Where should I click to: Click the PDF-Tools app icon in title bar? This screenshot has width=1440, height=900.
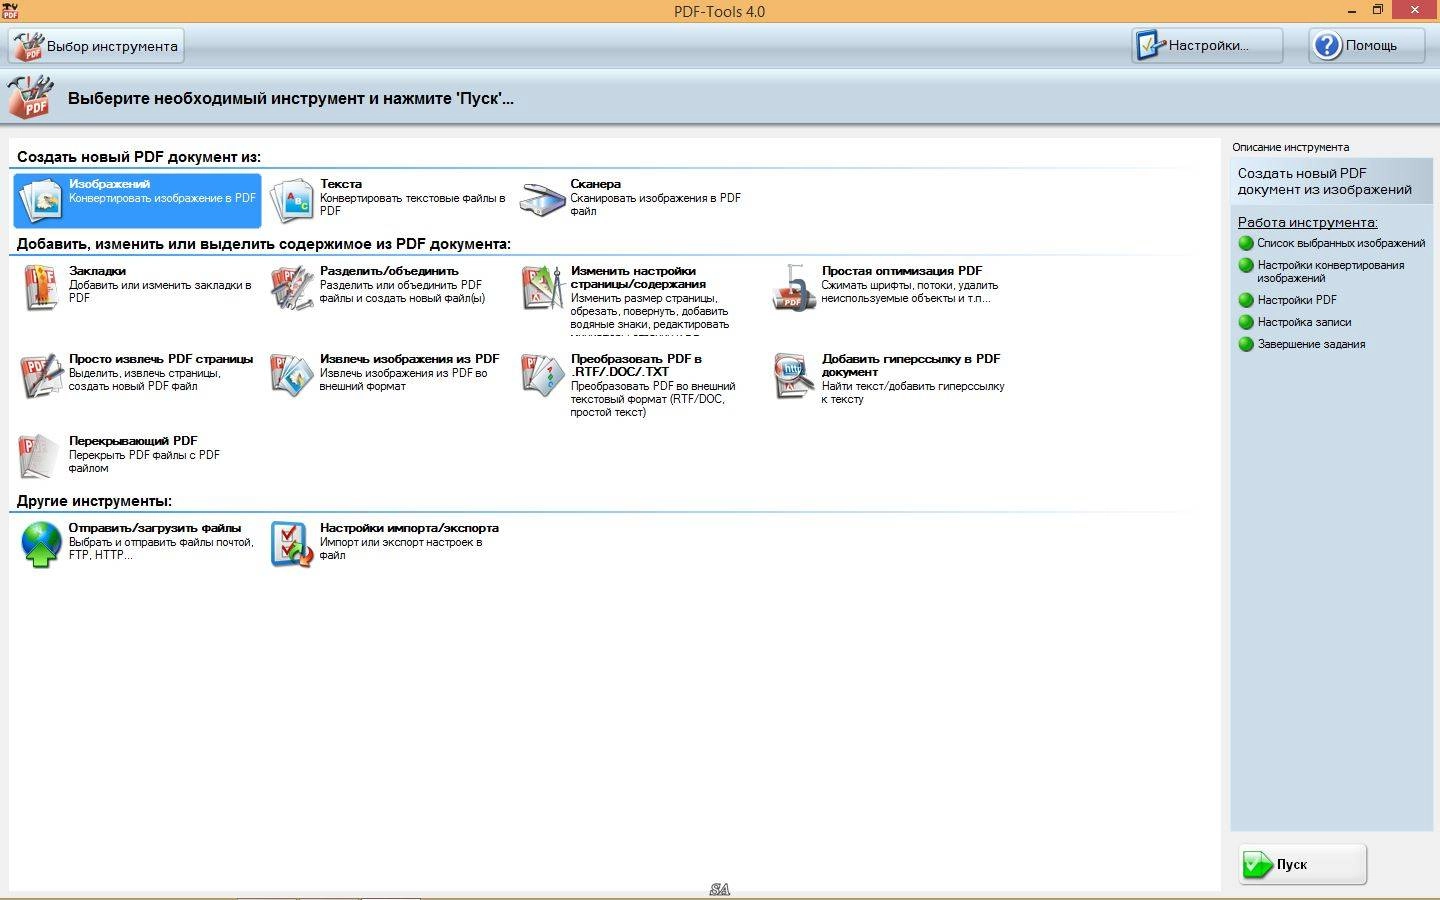pos(10,10)
